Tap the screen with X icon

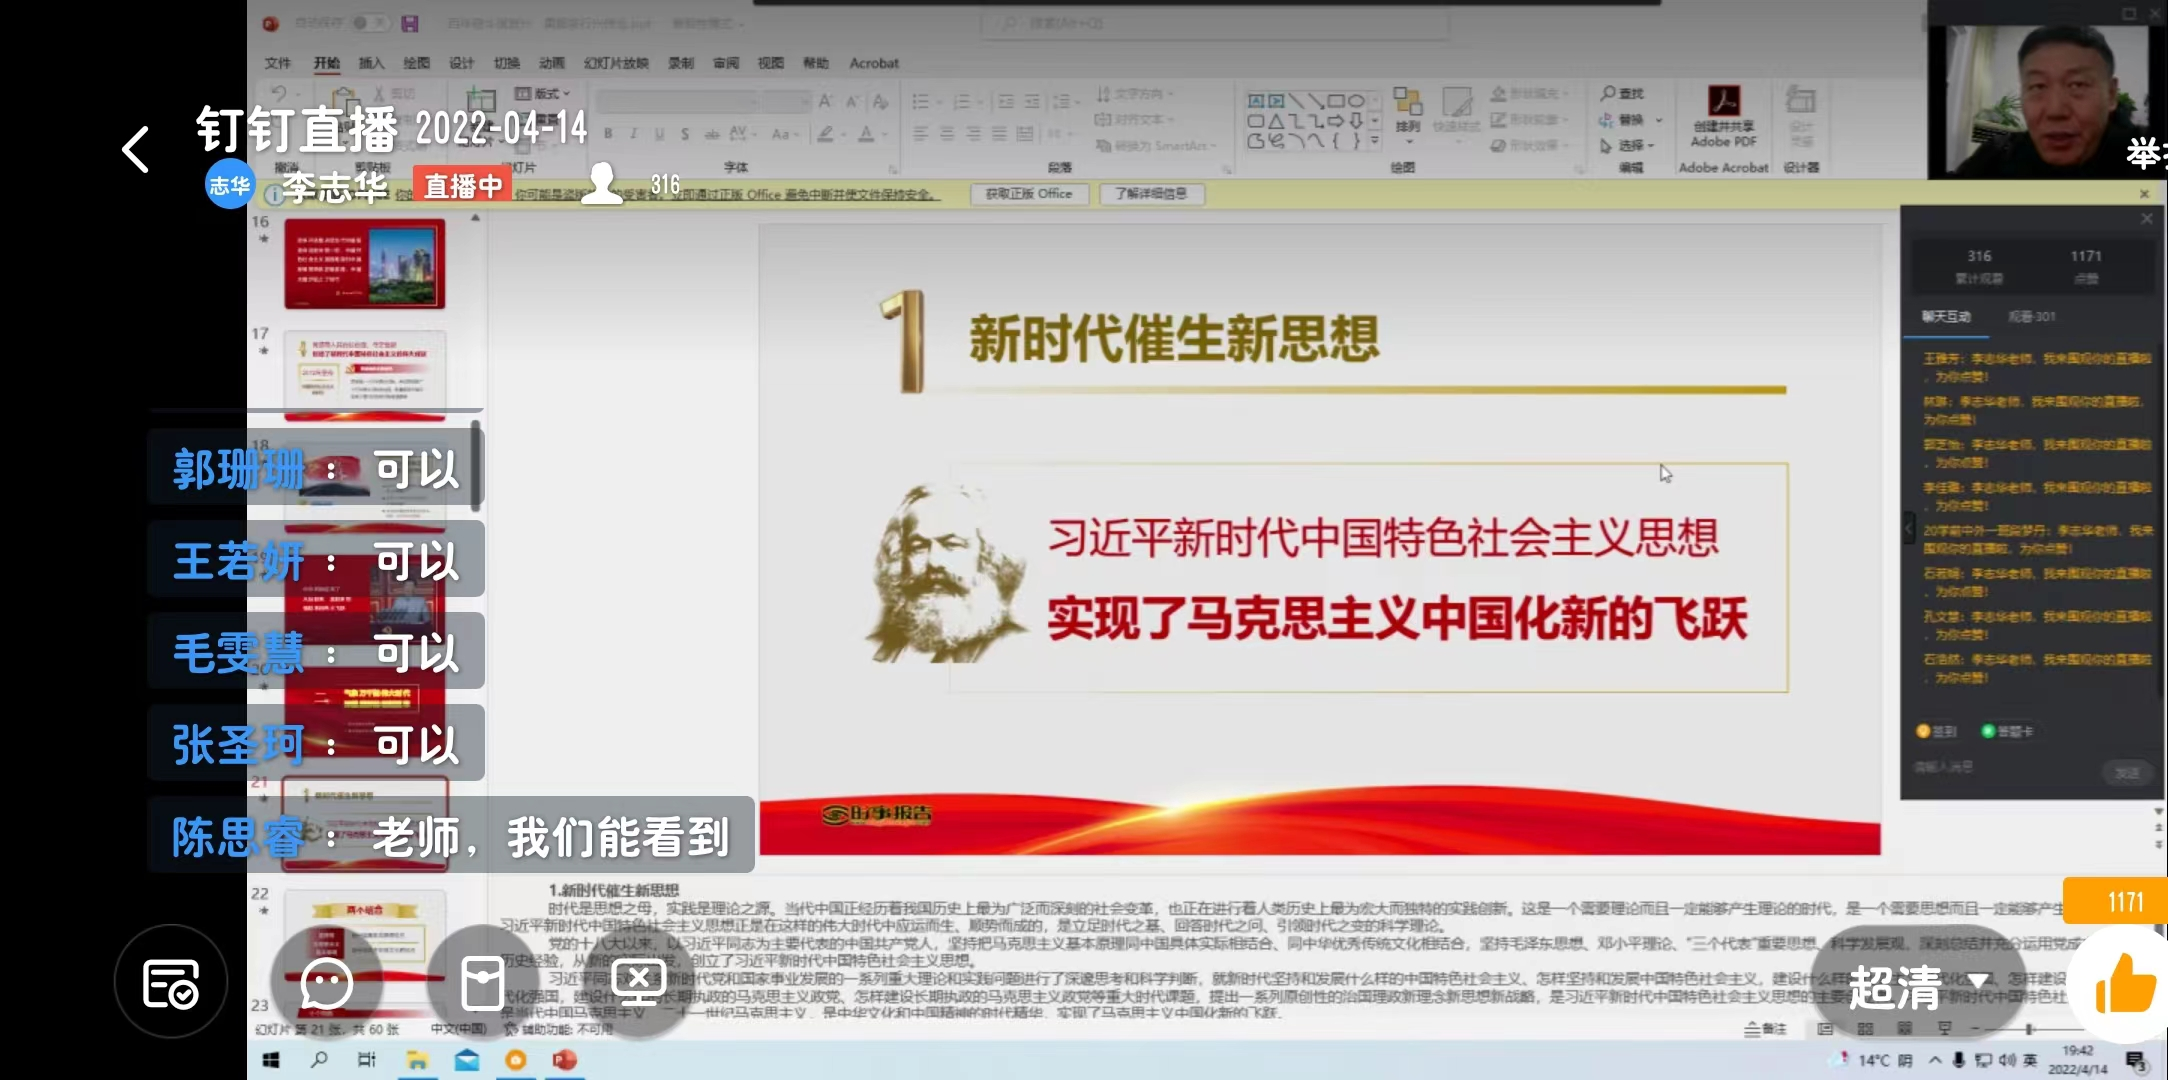coord(639,984)
